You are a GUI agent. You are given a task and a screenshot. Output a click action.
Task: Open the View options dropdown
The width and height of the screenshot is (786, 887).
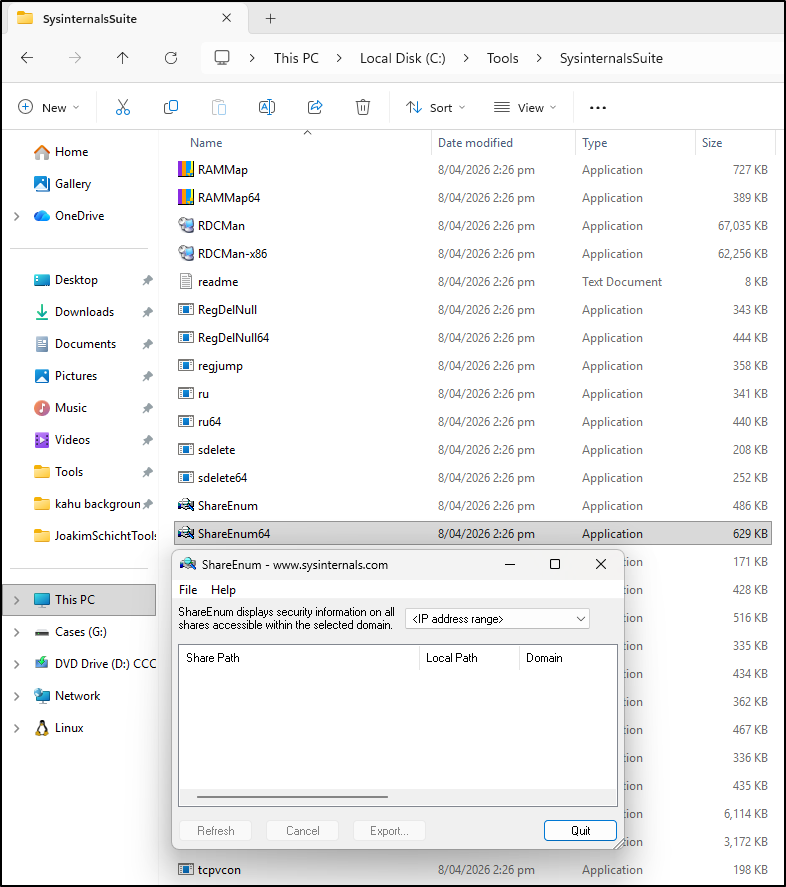(525, 107)
